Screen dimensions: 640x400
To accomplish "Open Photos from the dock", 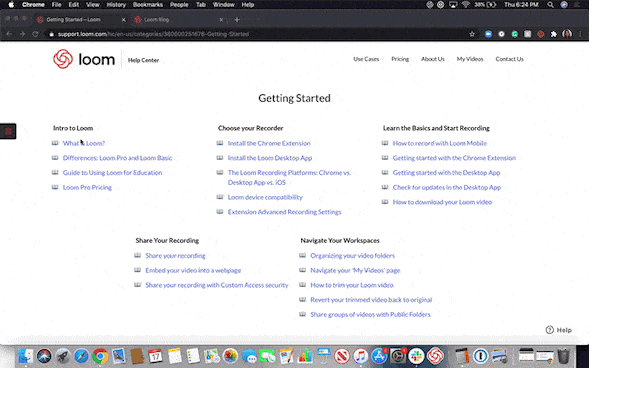I will click(230, 356).
